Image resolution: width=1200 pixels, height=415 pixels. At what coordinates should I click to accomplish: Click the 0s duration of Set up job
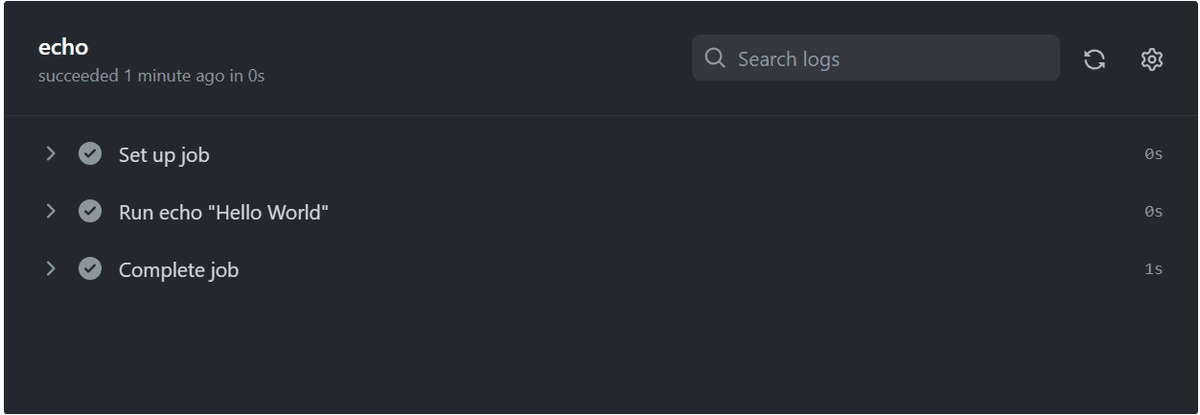1154,155
